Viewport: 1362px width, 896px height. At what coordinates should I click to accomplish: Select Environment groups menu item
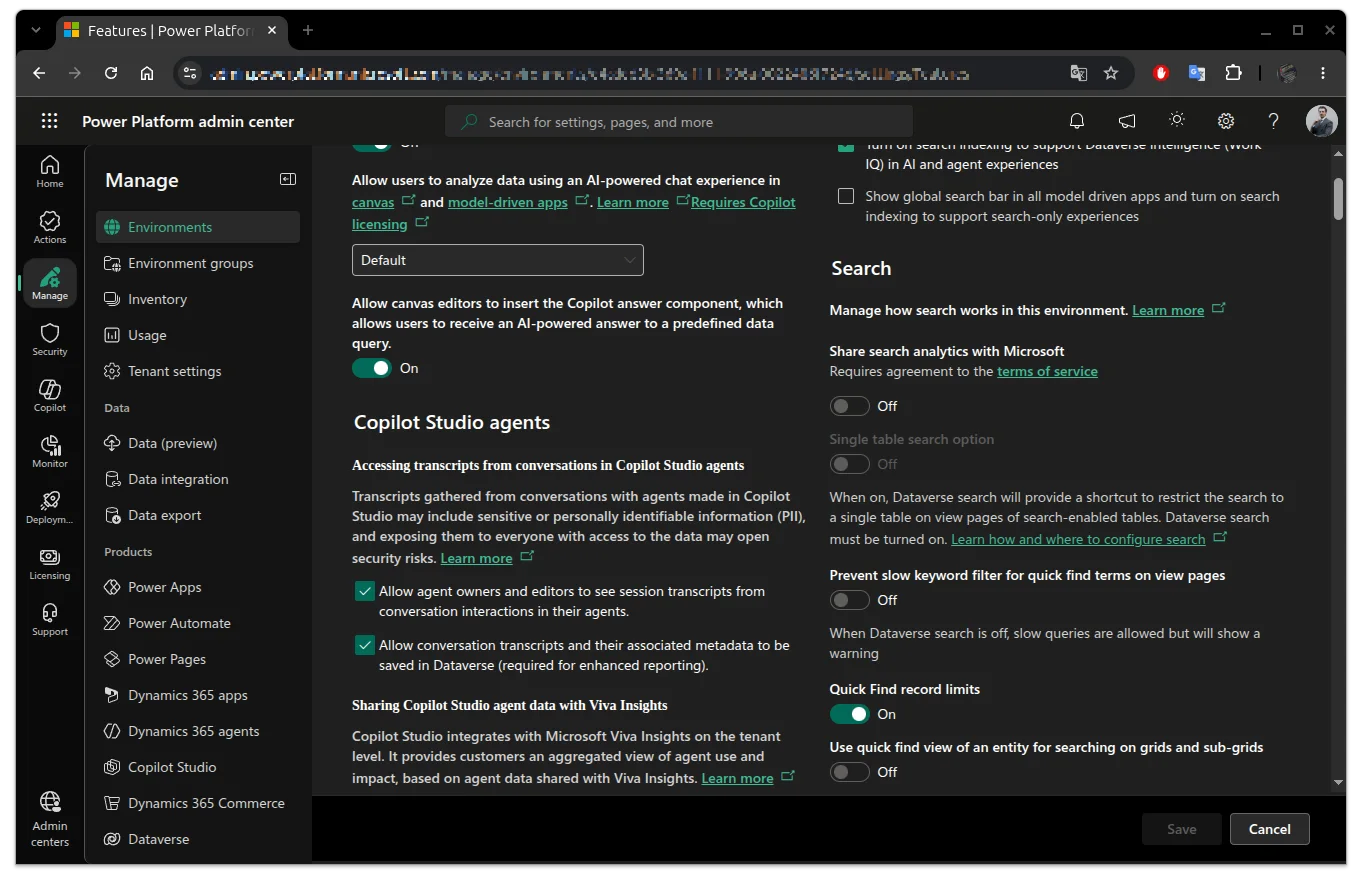pos(198,263)
